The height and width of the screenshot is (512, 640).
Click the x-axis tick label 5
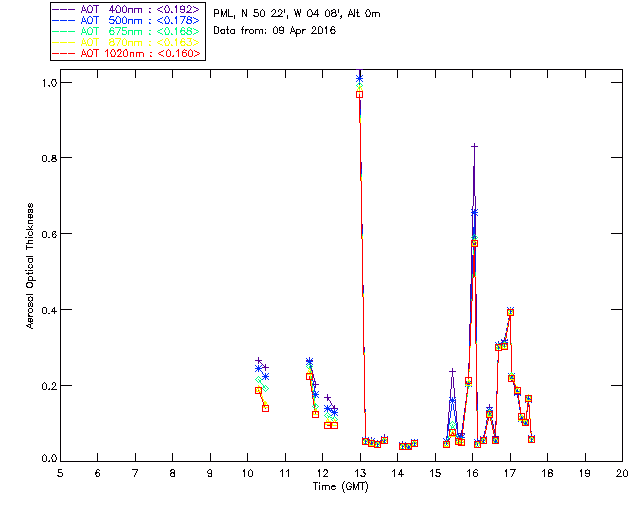[x=60, y=473]
